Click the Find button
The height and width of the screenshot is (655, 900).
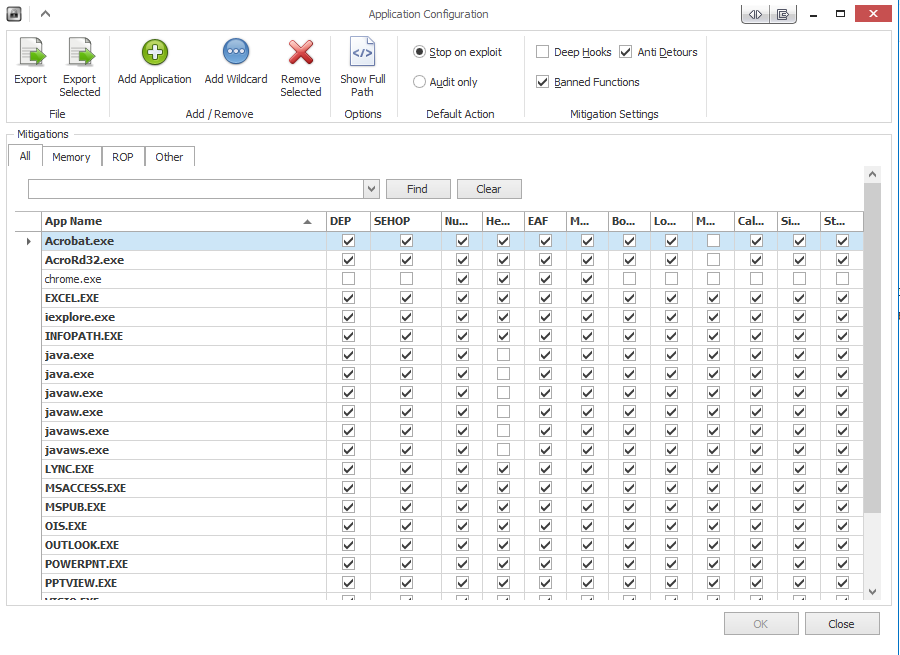pos(417,189)
